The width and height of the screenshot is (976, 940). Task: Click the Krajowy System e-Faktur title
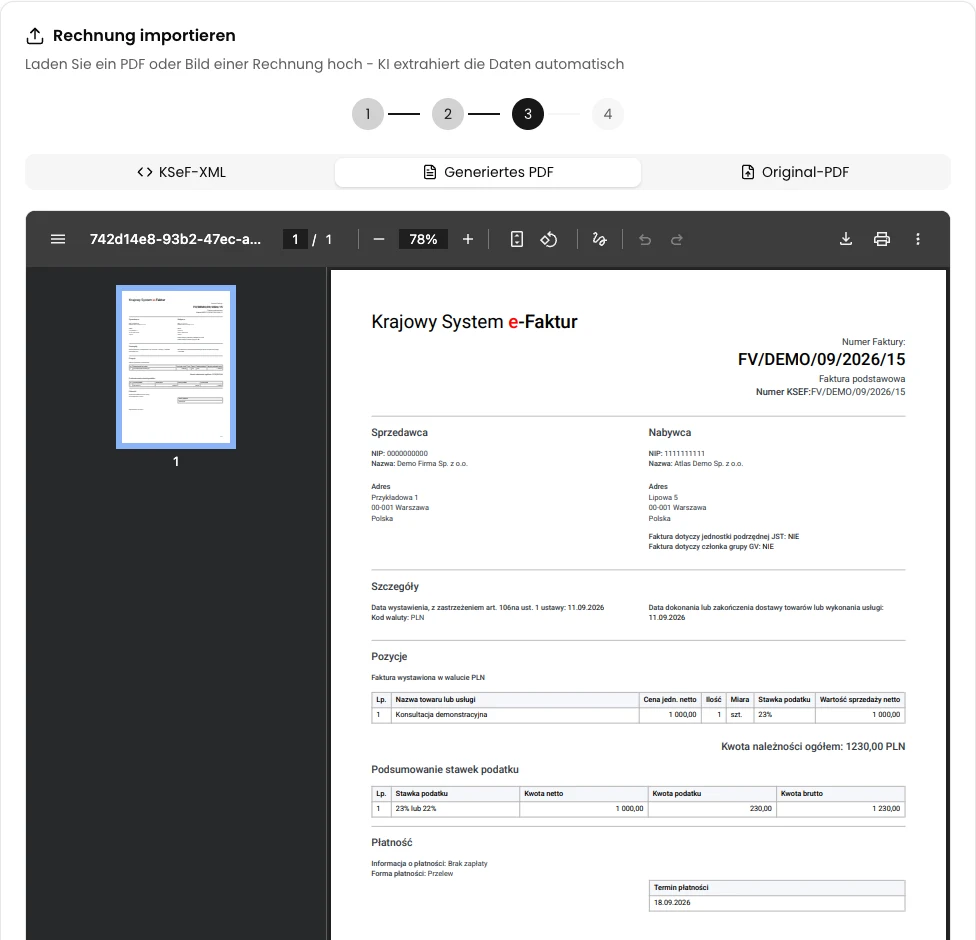[x=474, y=322]
